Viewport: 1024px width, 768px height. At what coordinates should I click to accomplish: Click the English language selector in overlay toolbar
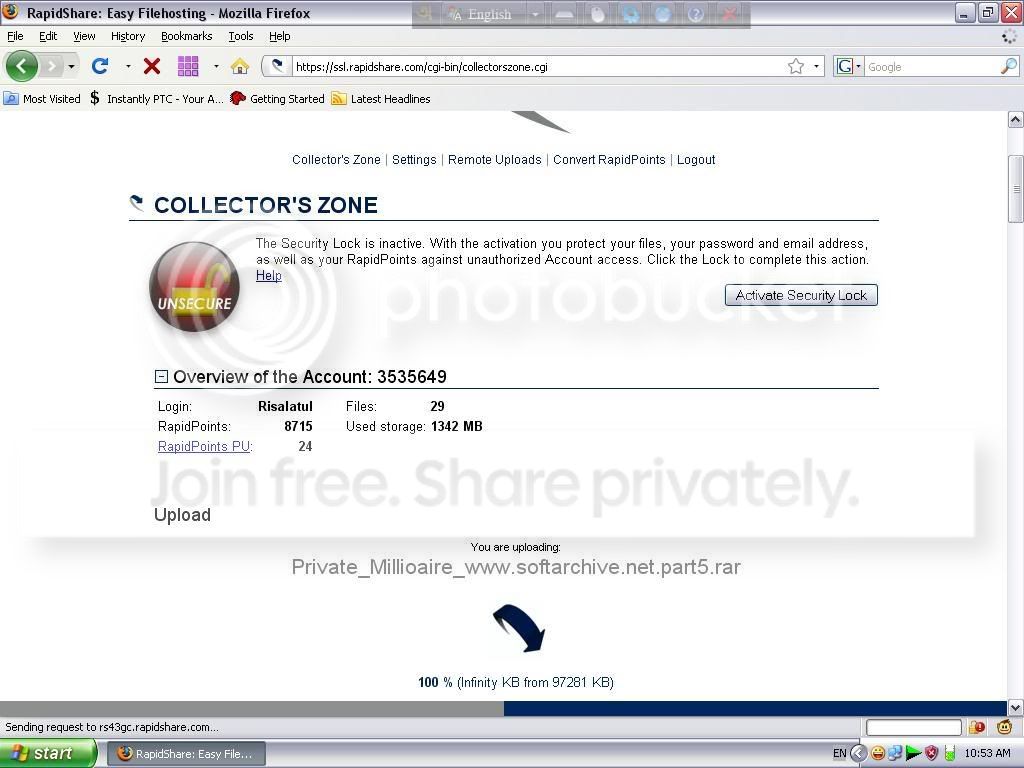[x=488, y=14]
